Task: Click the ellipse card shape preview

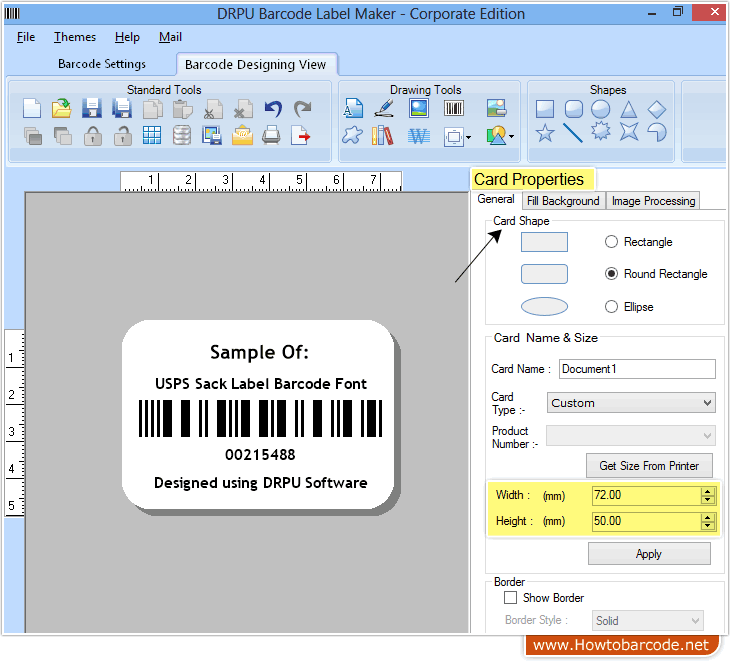Action: [544, 306]
